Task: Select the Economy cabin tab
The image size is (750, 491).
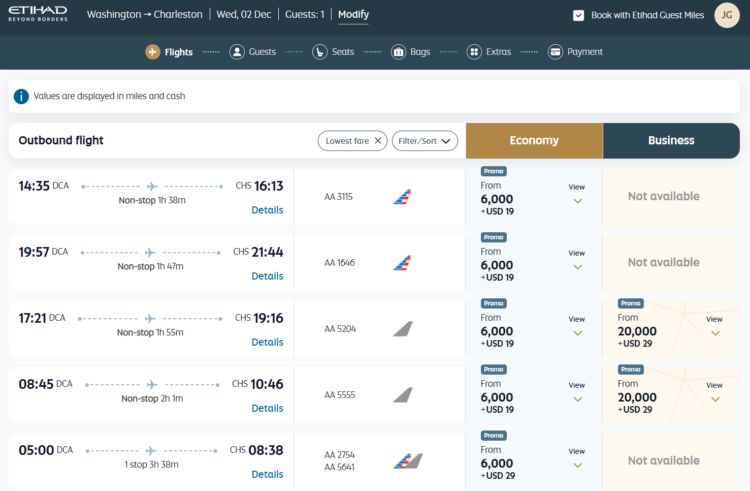Action: (534, 141)
